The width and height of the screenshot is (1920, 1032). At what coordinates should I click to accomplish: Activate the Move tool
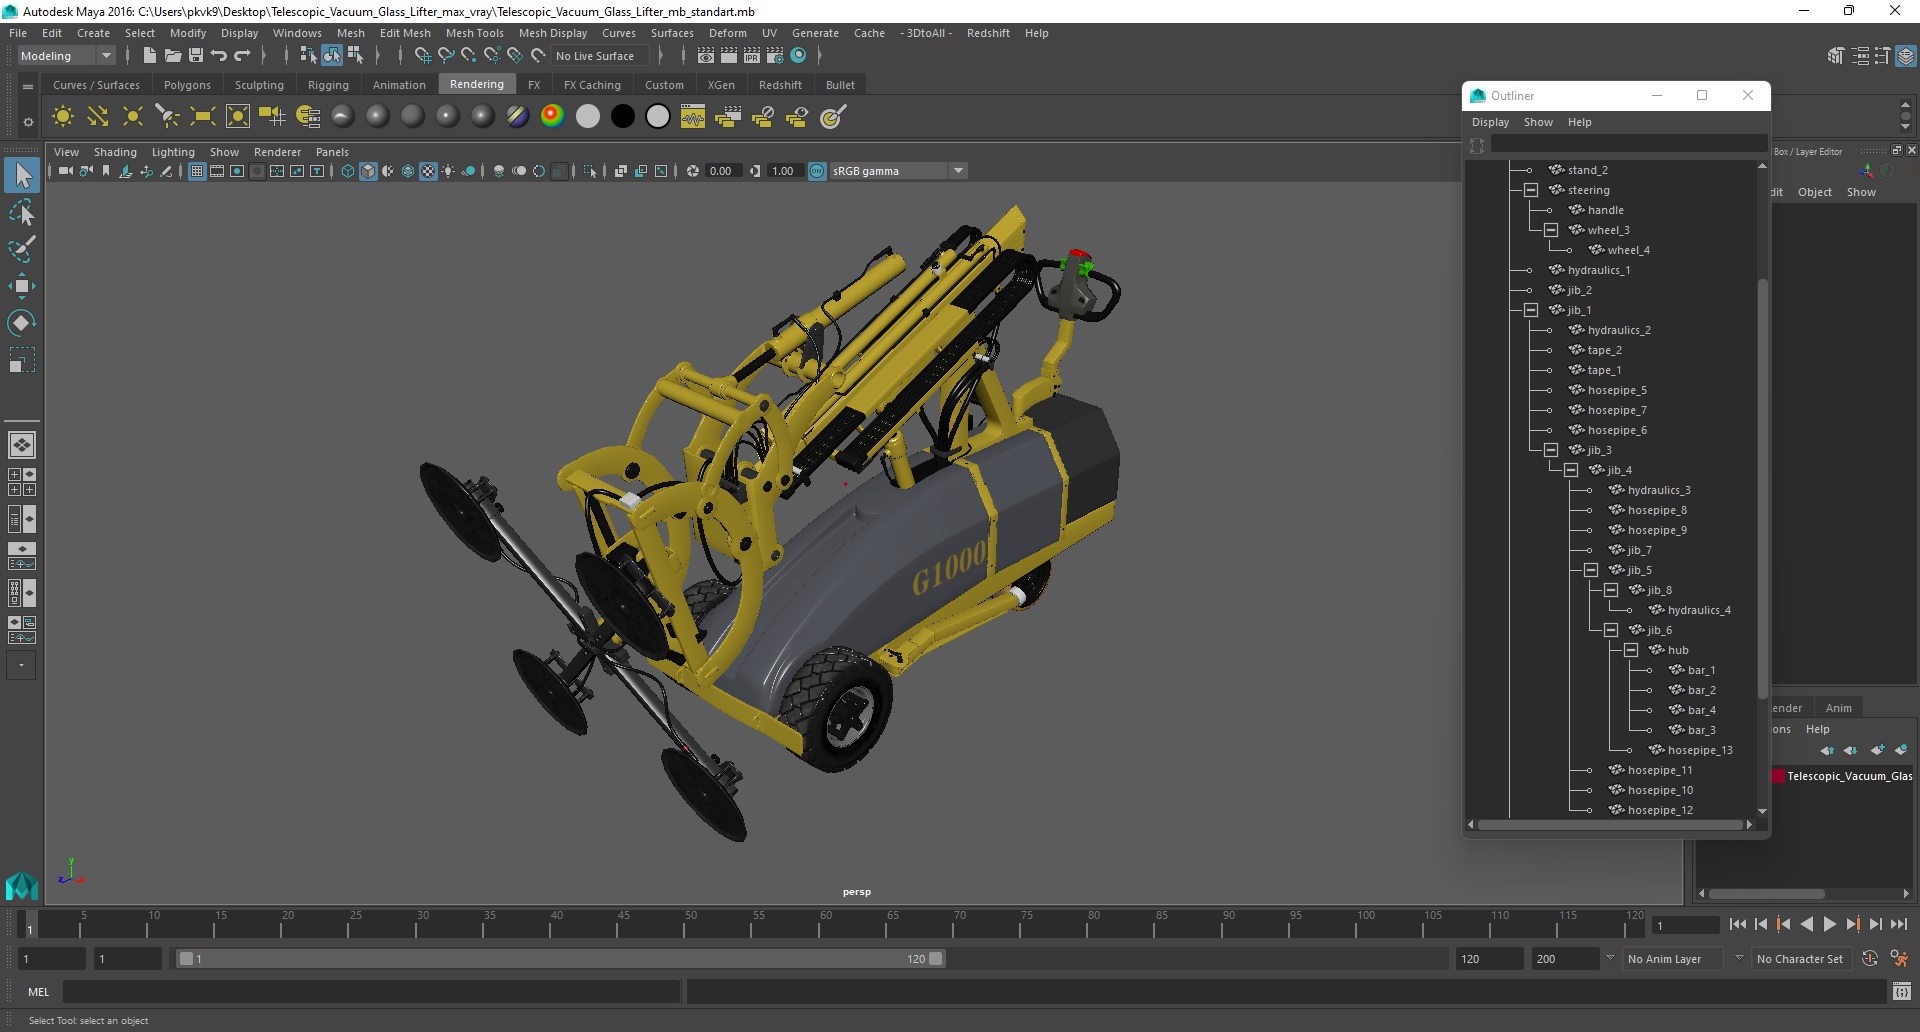click(22, 286)
